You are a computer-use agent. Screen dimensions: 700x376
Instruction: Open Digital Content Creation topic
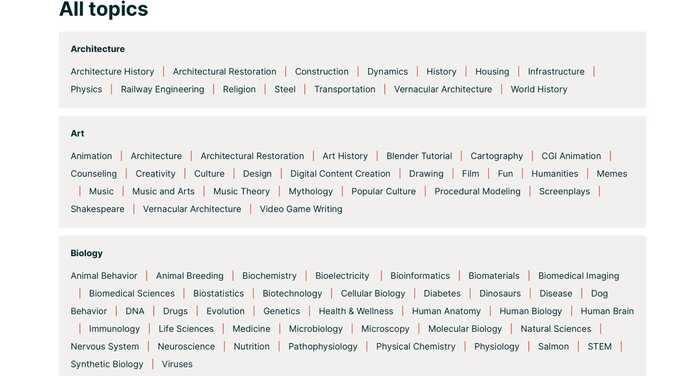tap(340, 174)
